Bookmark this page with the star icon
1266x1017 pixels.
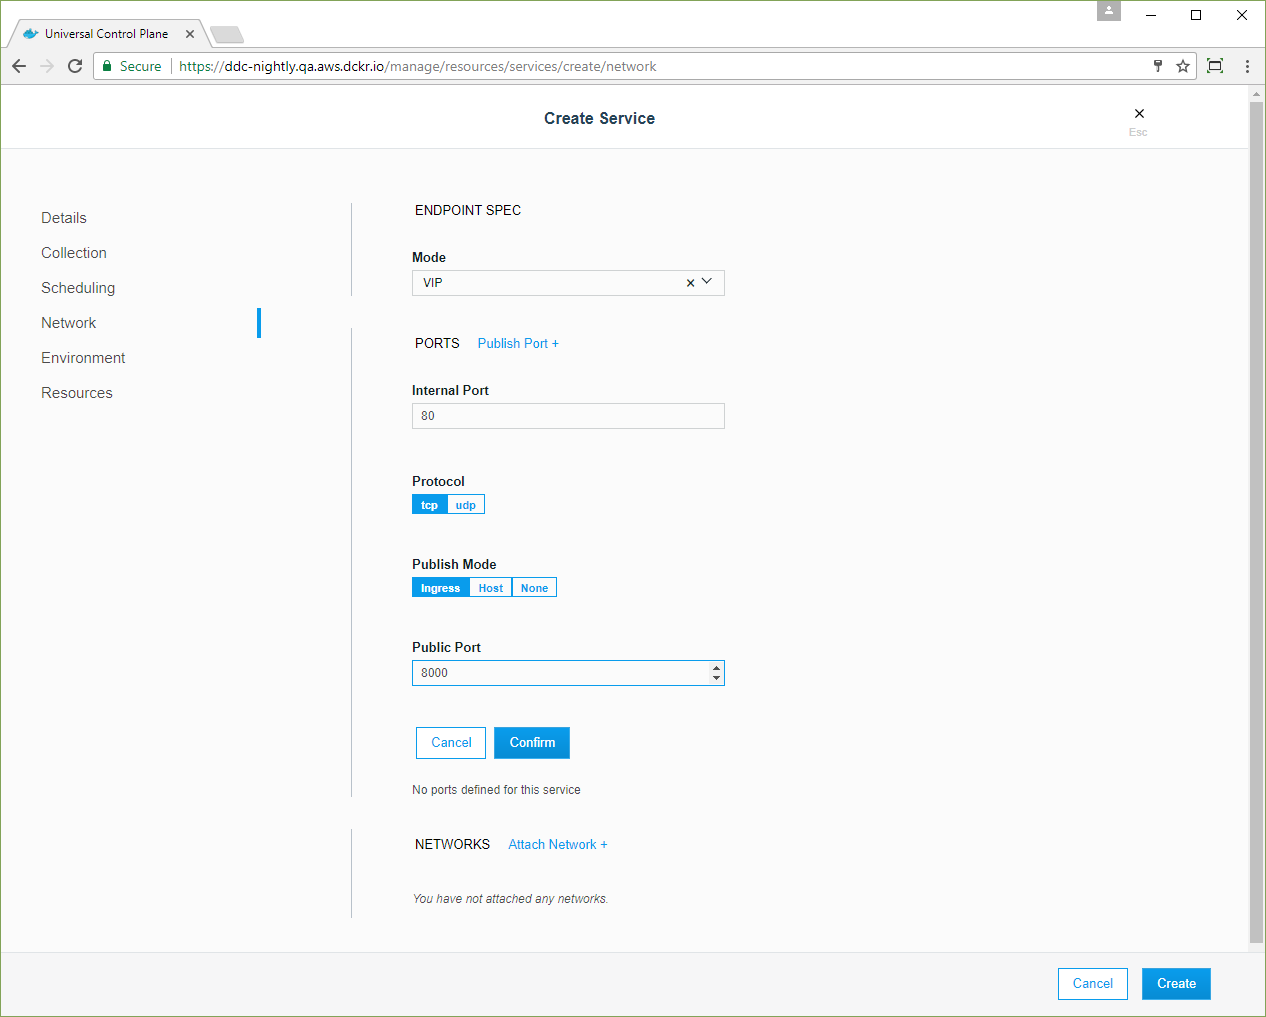click(1183, 66)
